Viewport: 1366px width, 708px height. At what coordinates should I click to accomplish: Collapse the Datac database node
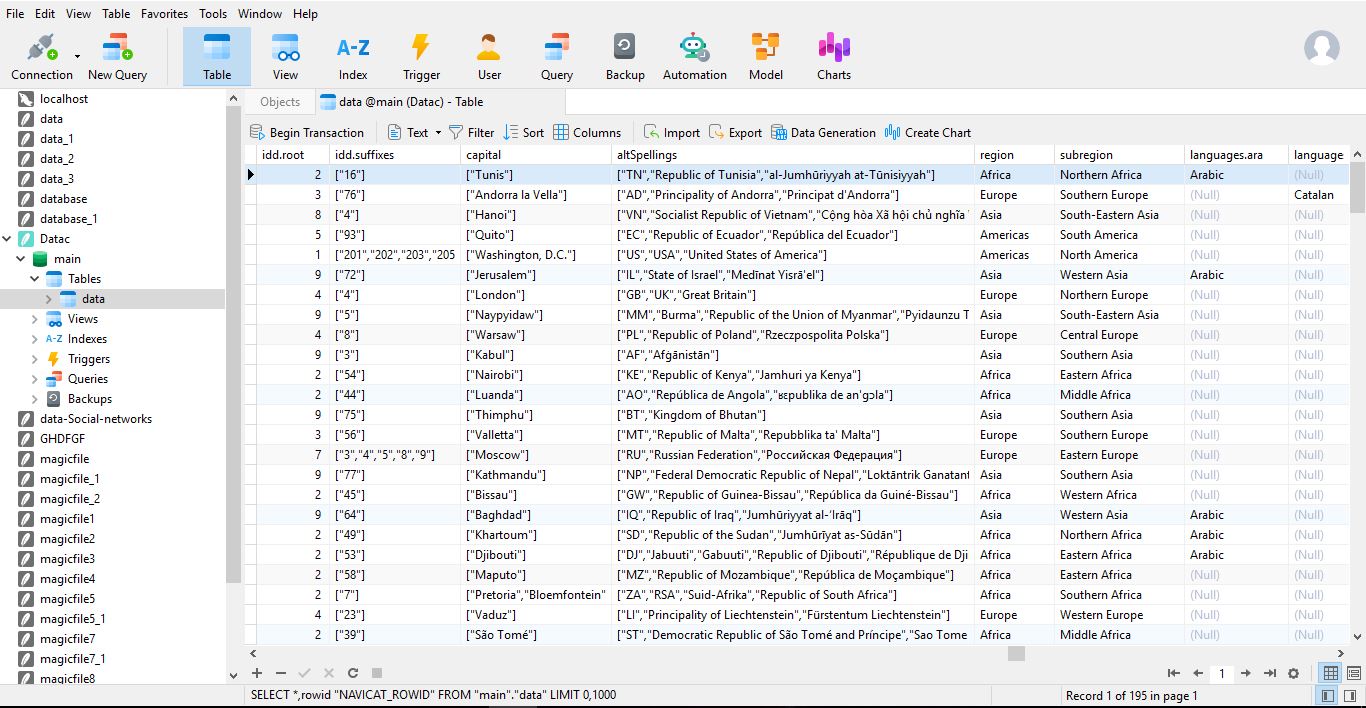[8, 239]
